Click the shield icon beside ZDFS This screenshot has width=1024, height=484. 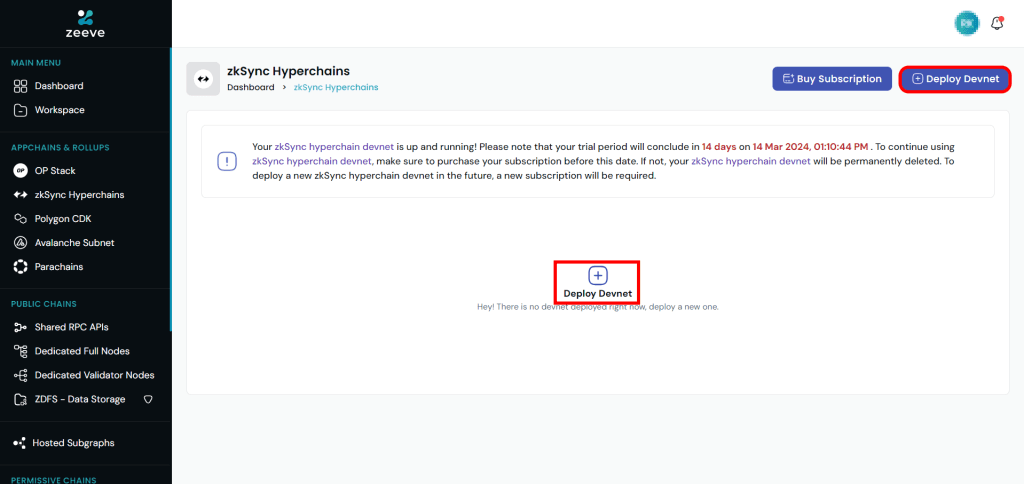pyautogui.click(x=148, y=399)
